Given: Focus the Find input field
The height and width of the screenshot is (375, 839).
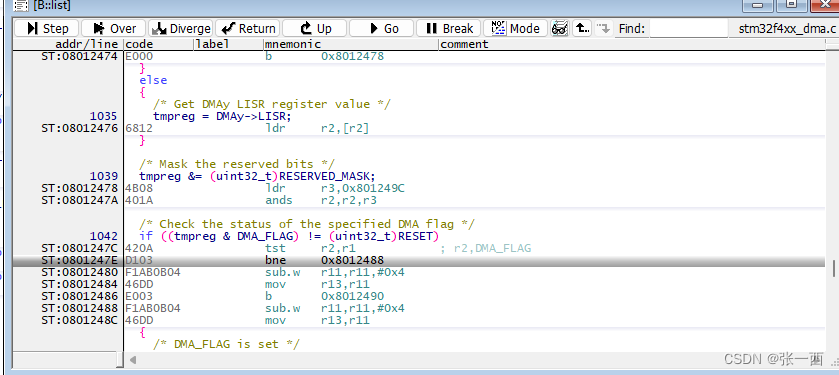Looking at the screenshot, I should click(689, 28).
